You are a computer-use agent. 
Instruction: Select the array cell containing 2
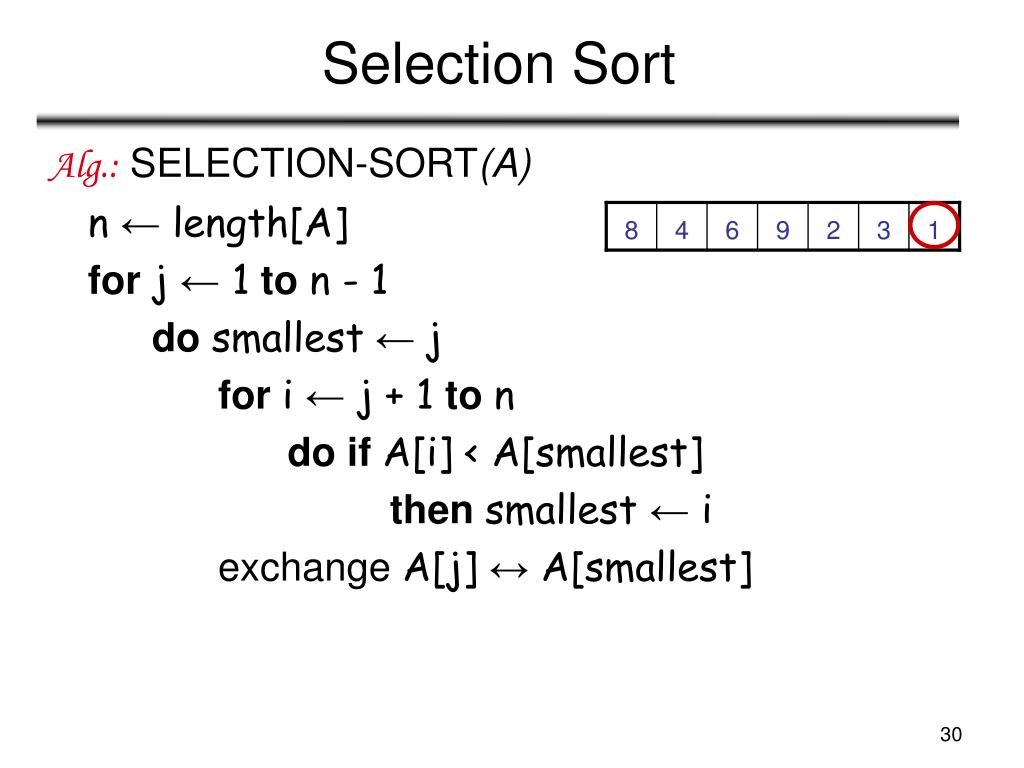click(833, 227)
